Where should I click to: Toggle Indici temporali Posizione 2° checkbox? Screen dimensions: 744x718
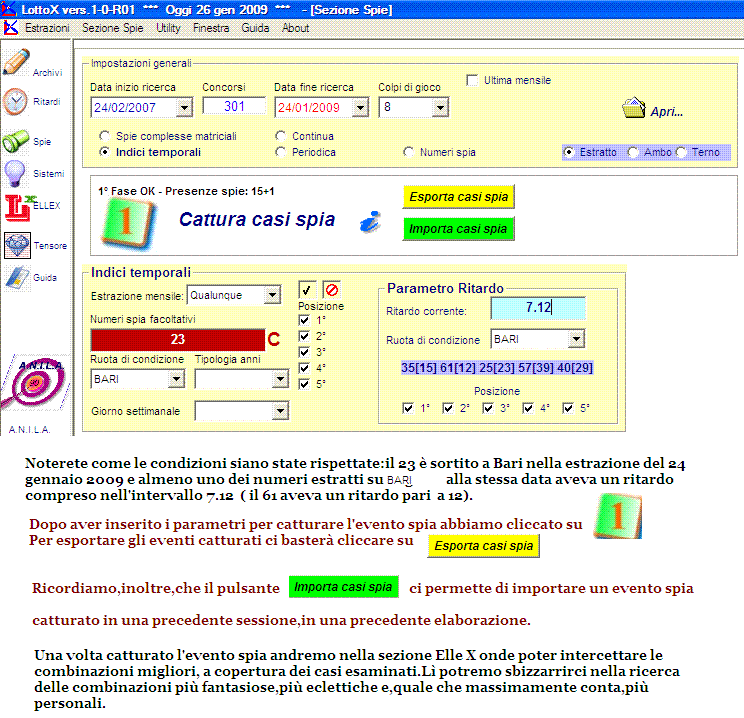(x=304, y=336)
